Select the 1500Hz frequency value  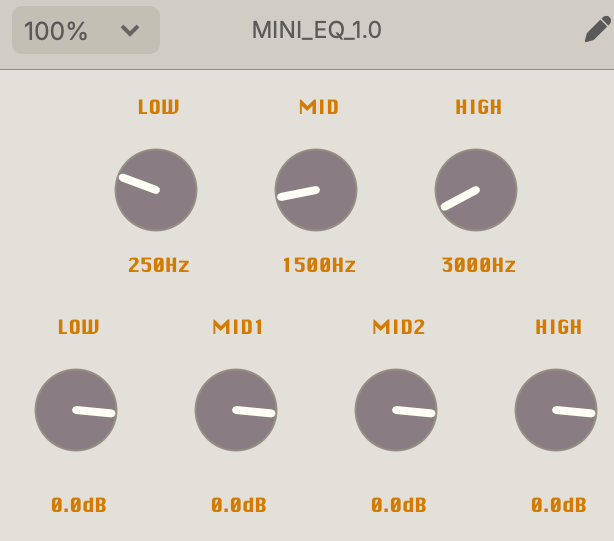pyautogui.click(x=318, y=265)
